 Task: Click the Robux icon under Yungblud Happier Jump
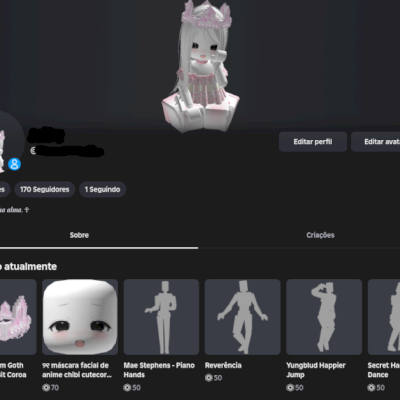pos(290,388)
